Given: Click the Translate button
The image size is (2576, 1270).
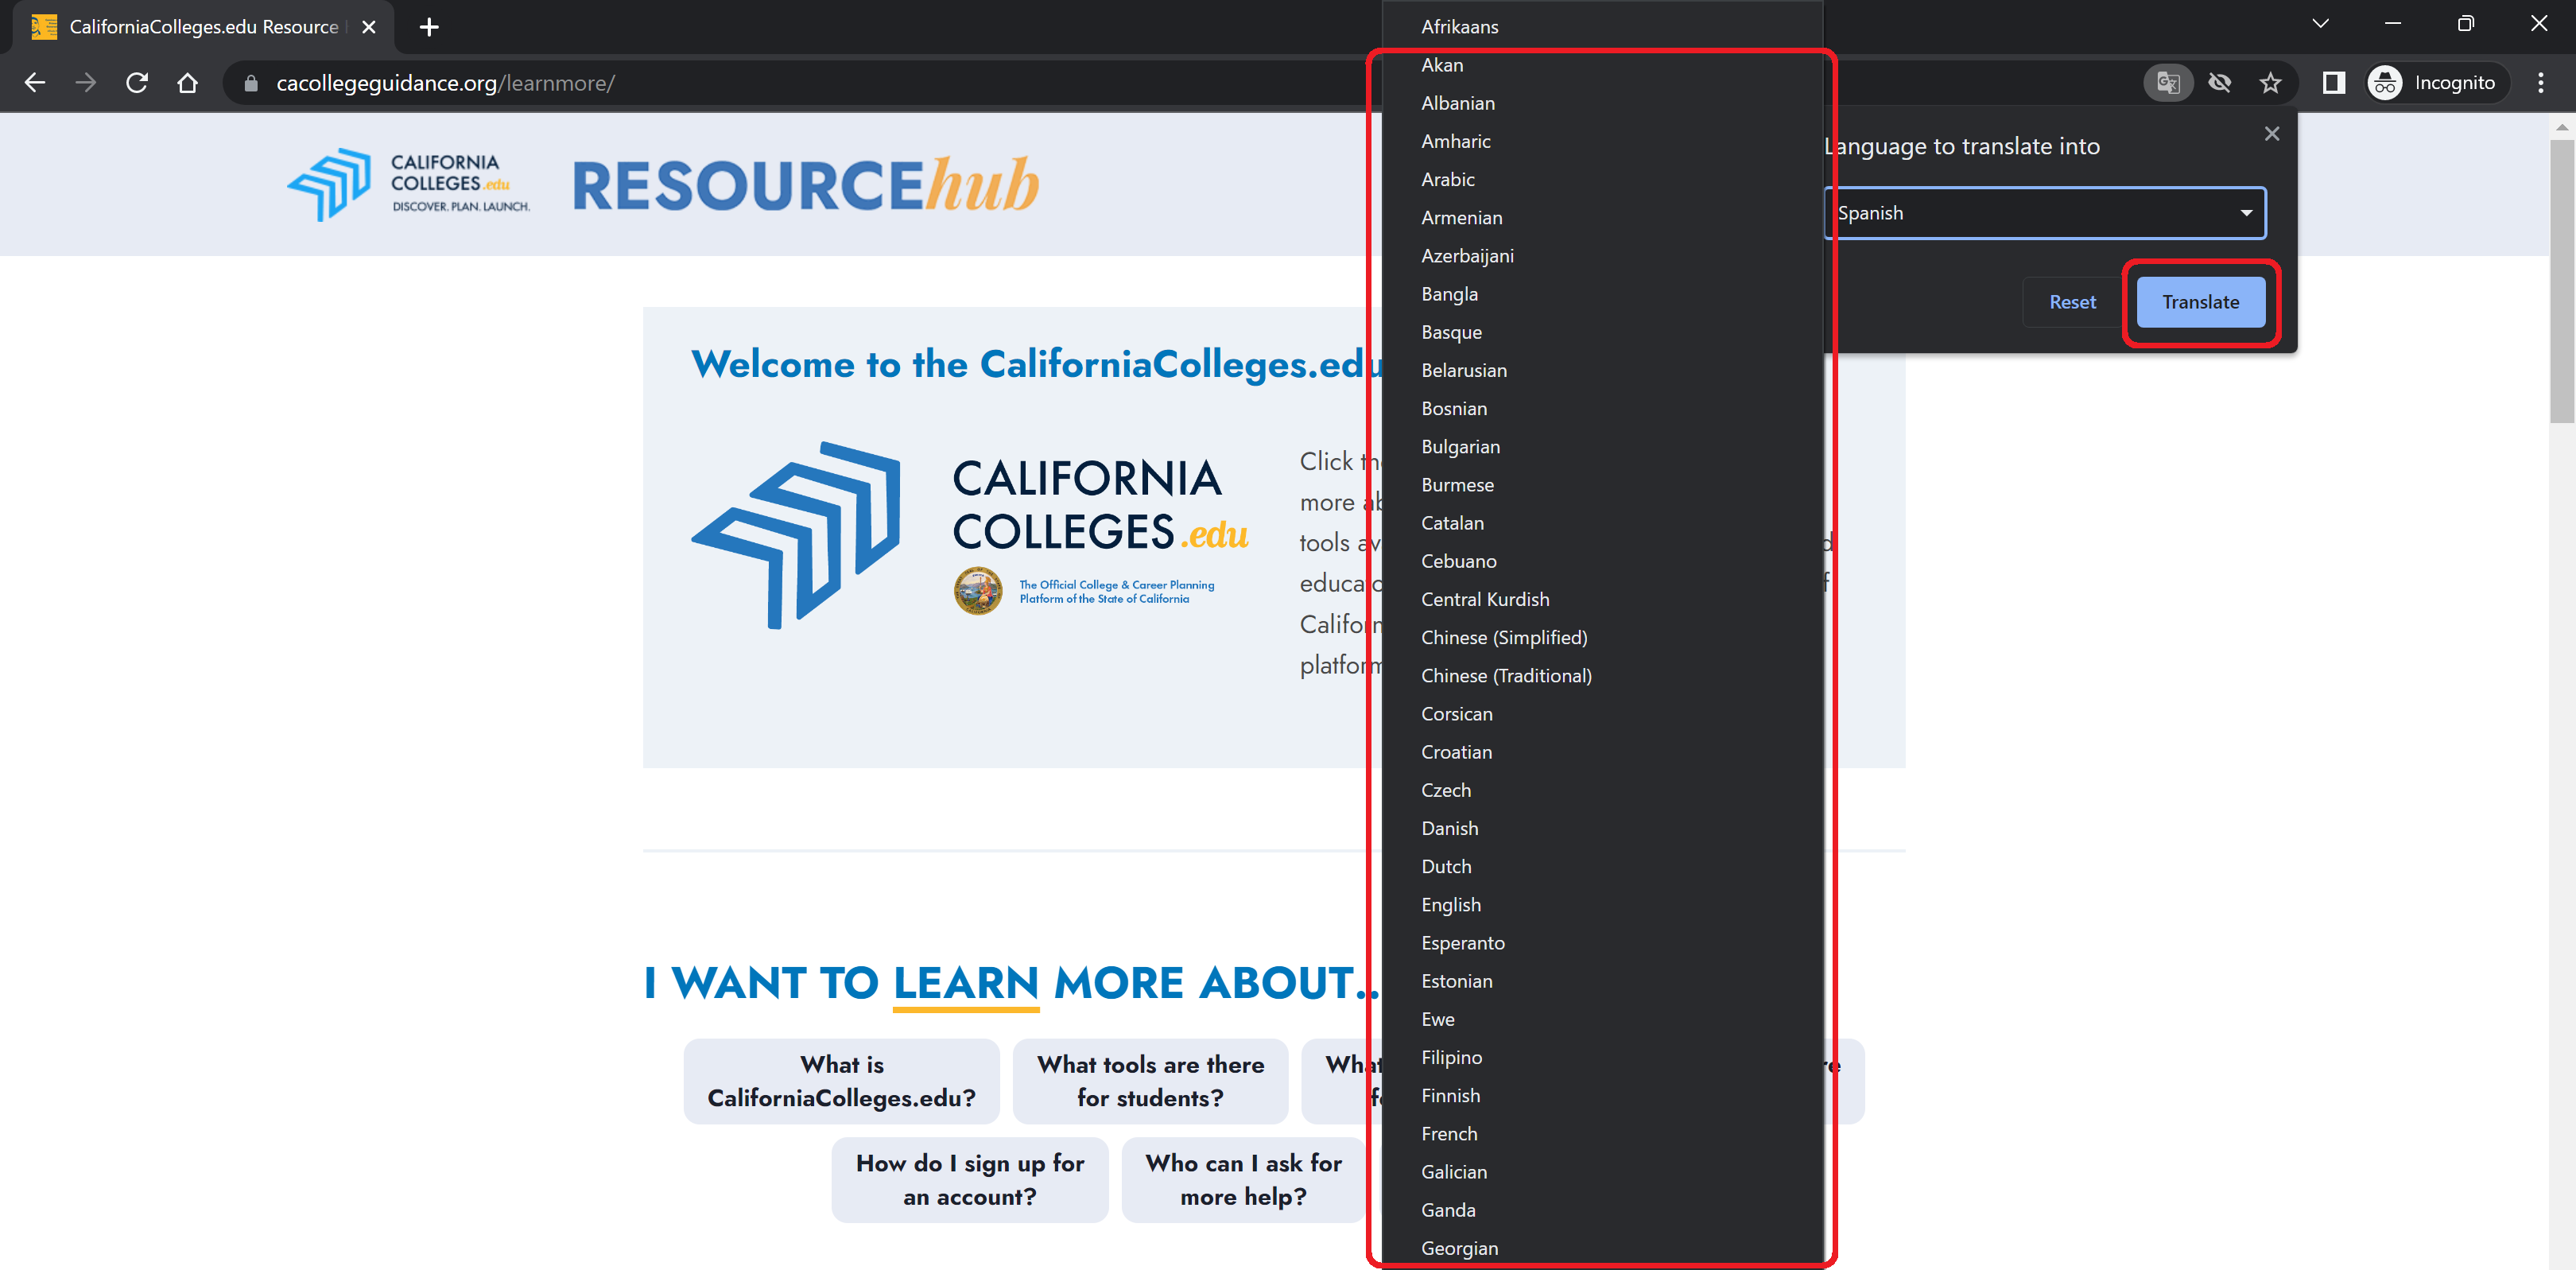Looking at the screenshot, I should tap(2200, 302).
